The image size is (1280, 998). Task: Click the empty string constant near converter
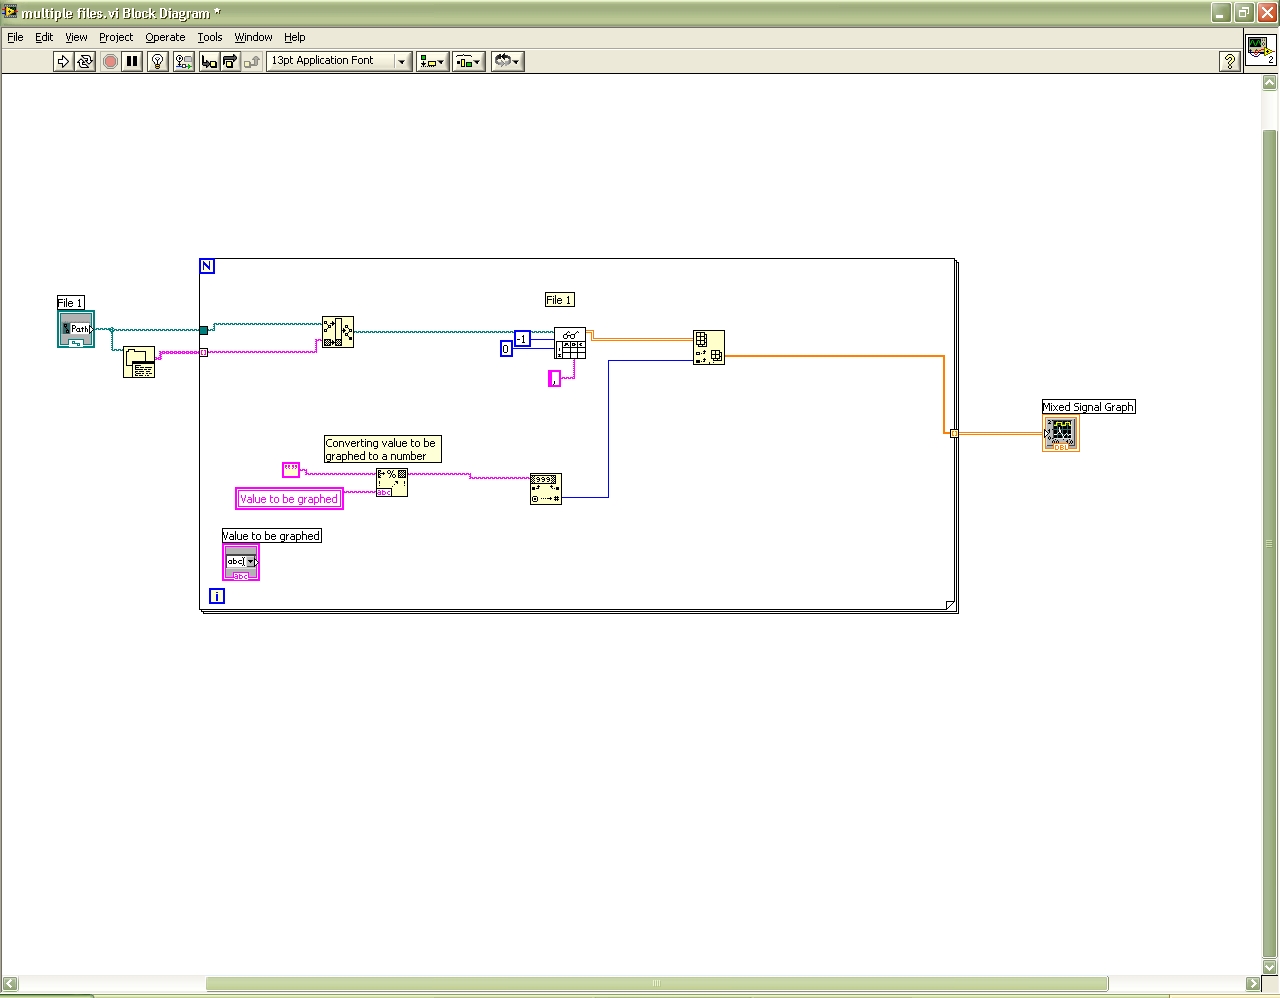[291, 469]
